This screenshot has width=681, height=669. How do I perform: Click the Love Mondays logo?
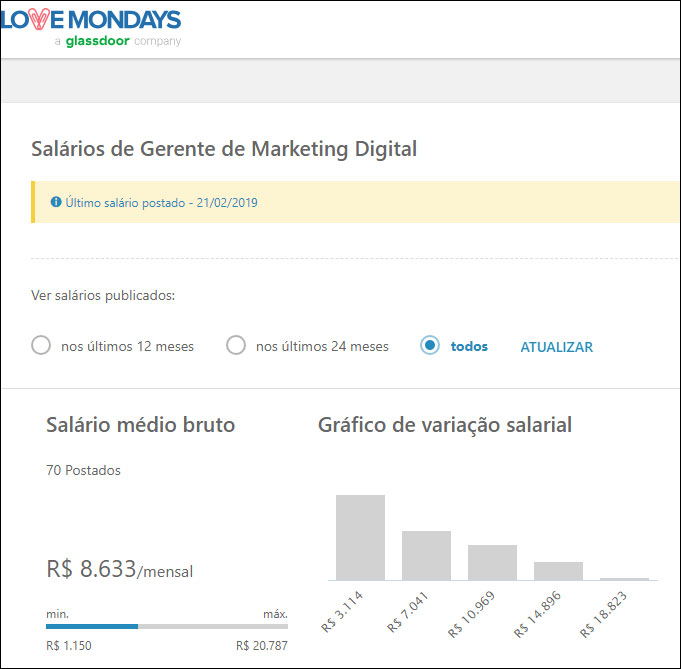90,19
